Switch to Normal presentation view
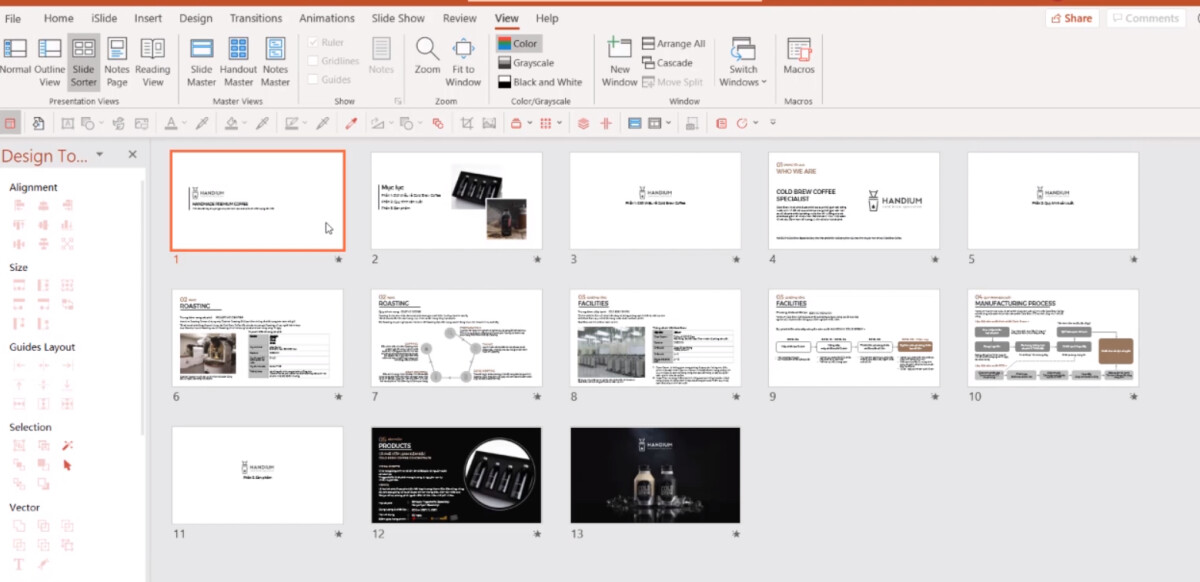The width and height of the screenshot is (1200, 582). coord(15,57)
